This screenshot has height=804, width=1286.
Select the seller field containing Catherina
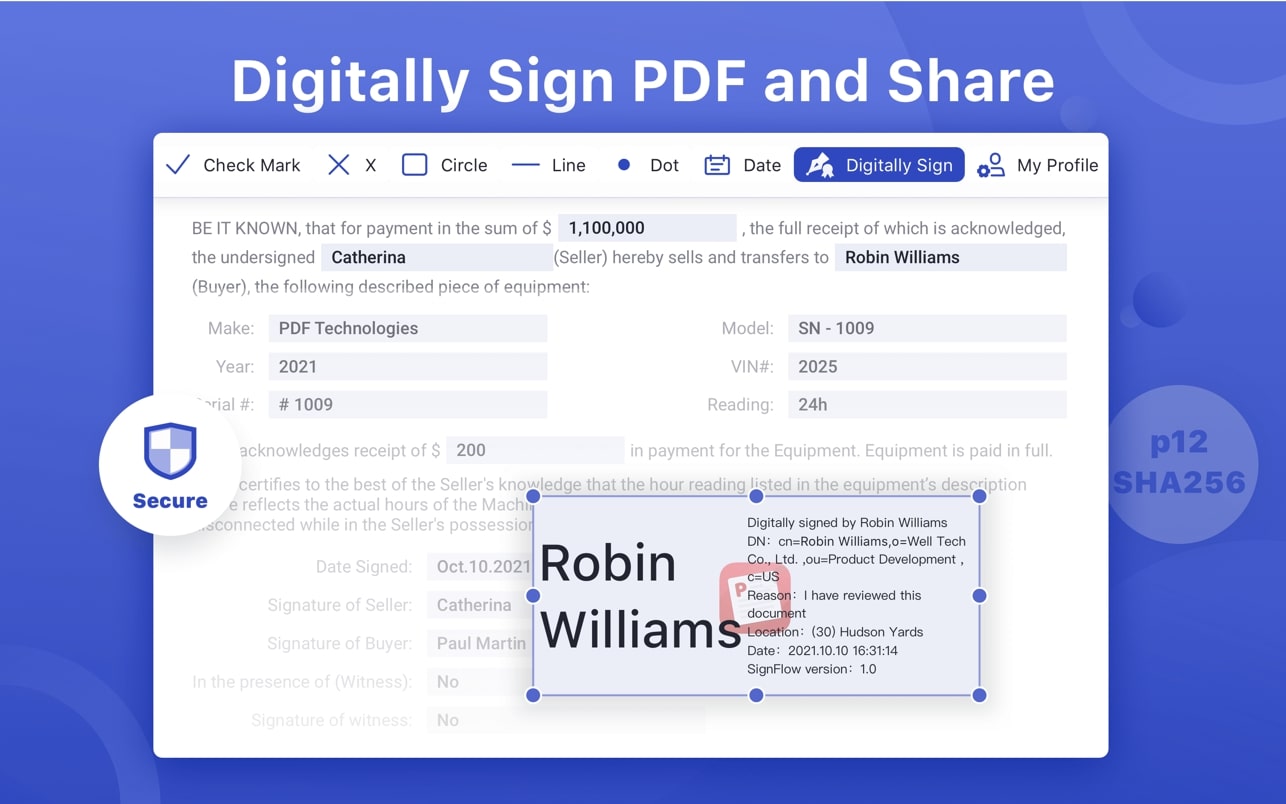436,257
